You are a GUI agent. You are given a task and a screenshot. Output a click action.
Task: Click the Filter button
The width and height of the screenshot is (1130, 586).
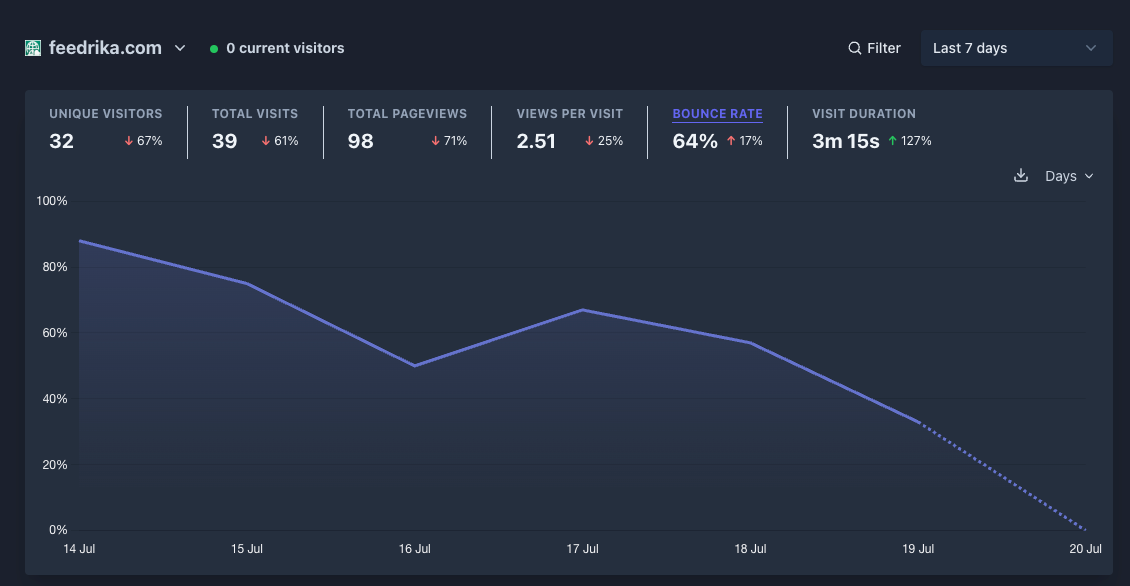point(874,48)
